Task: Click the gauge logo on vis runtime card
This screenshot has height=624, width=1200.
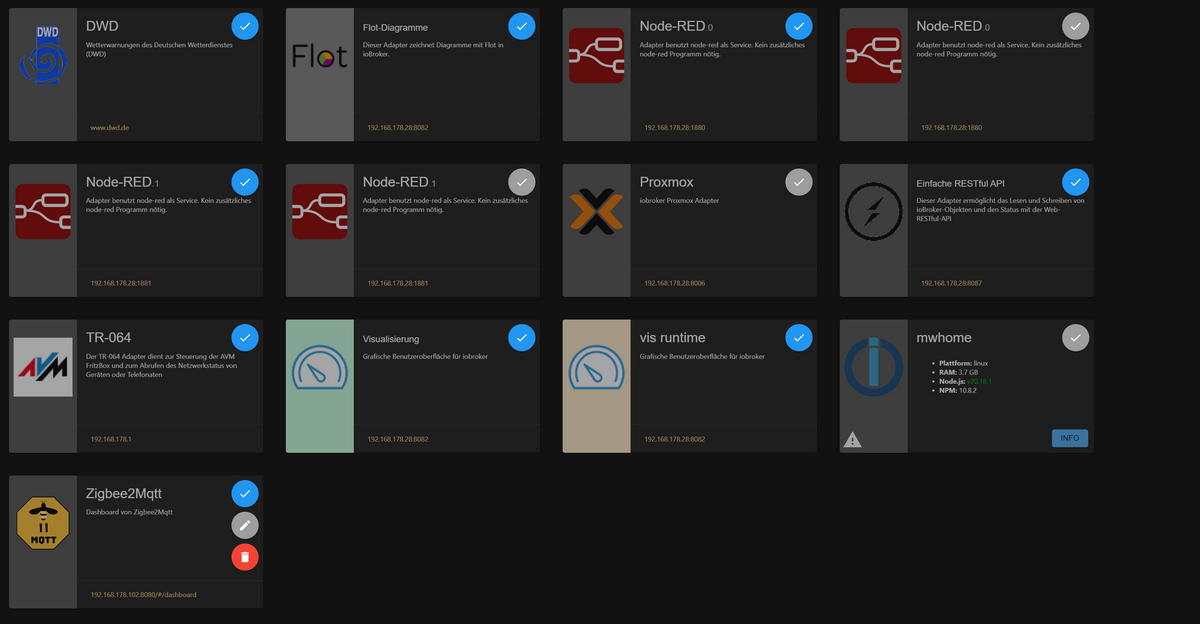Action: coord(597,367)
